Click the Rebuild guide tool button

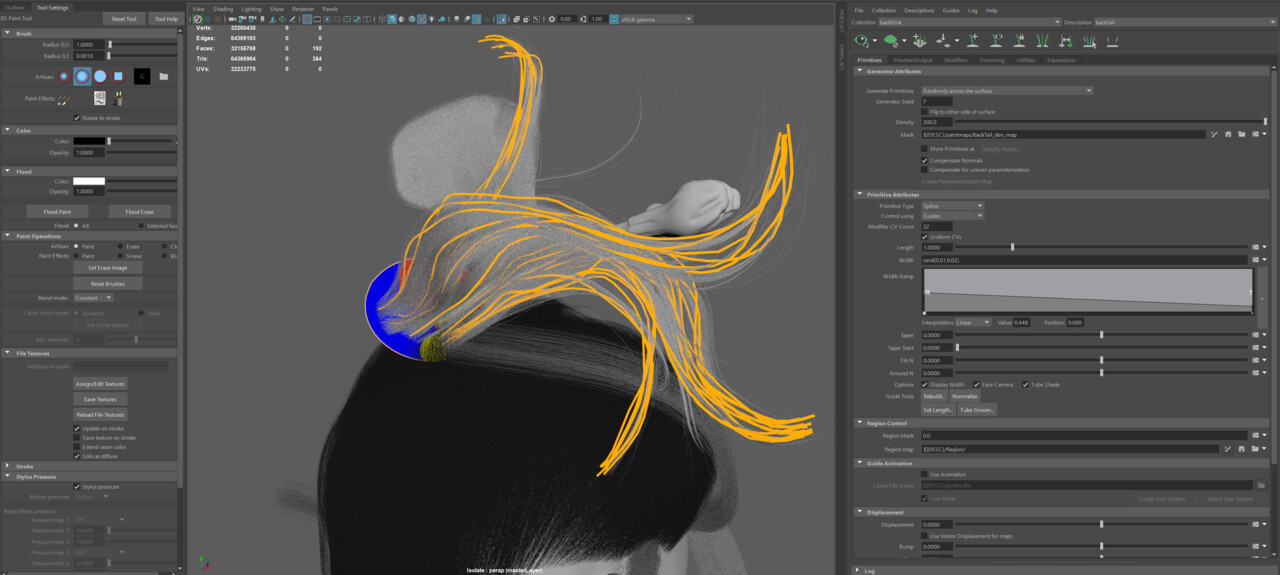pyautogui.click(x=934, y=397)
